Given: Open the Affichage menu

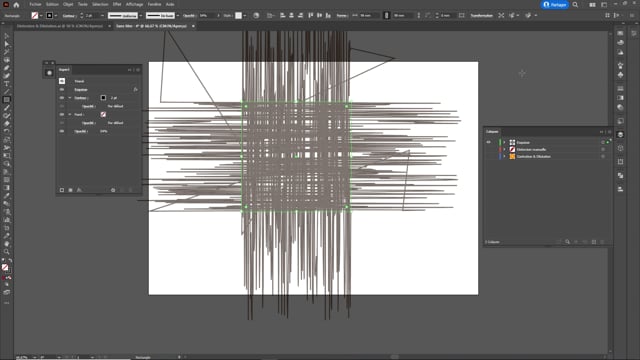Looking at the screenshot, I should tap(134, 4).
